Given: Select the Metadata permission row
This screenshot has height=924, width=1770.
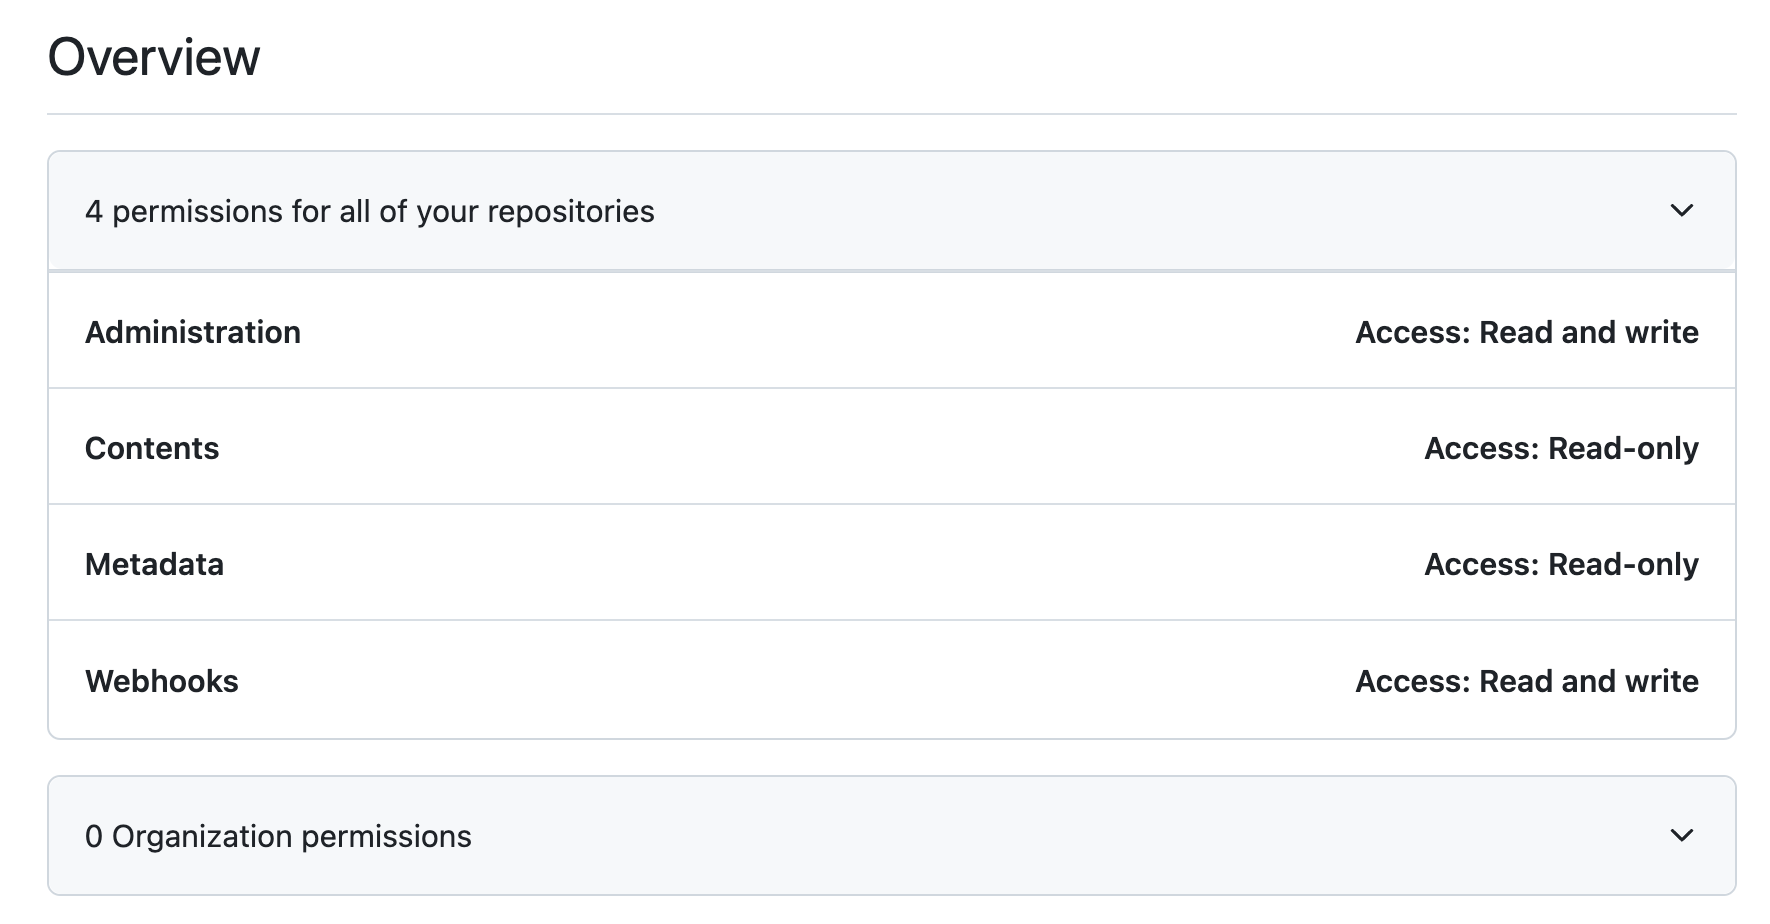Looking at the screenshot, I should click(891, 563).
